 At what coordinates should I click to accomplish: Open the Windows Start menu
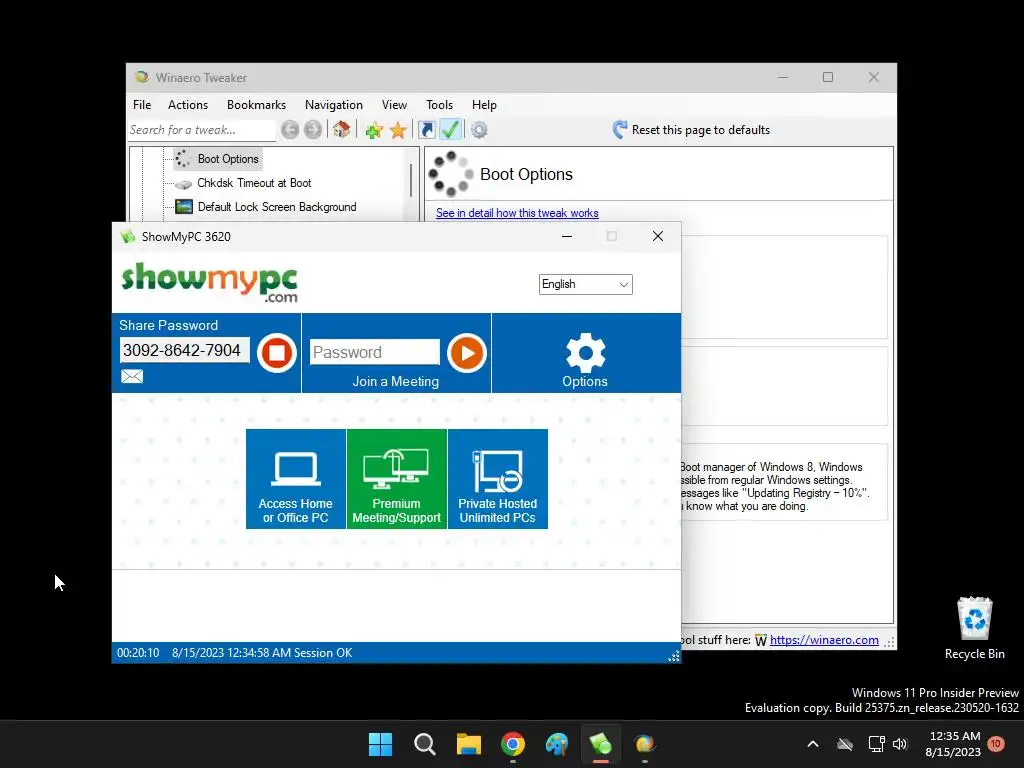click(x=380, y=744)
